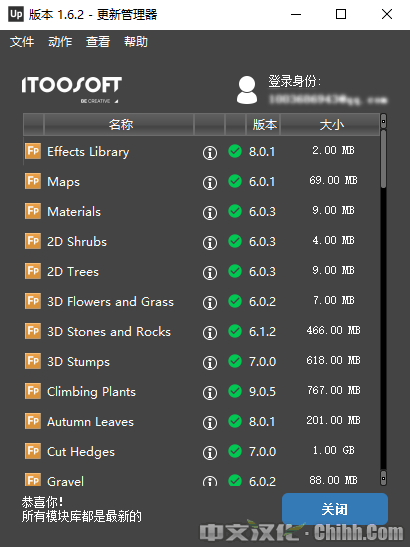Show info for Cut Hedges
This screenshot has height=547, width=410.
tap(210, 452)
